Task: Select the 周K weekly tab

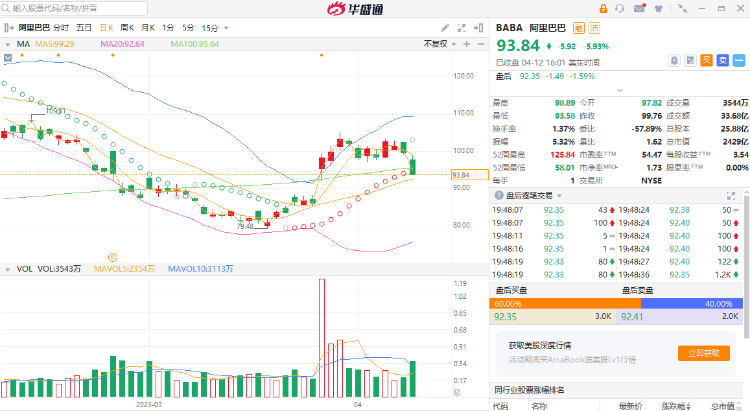Action: point(127,28)
